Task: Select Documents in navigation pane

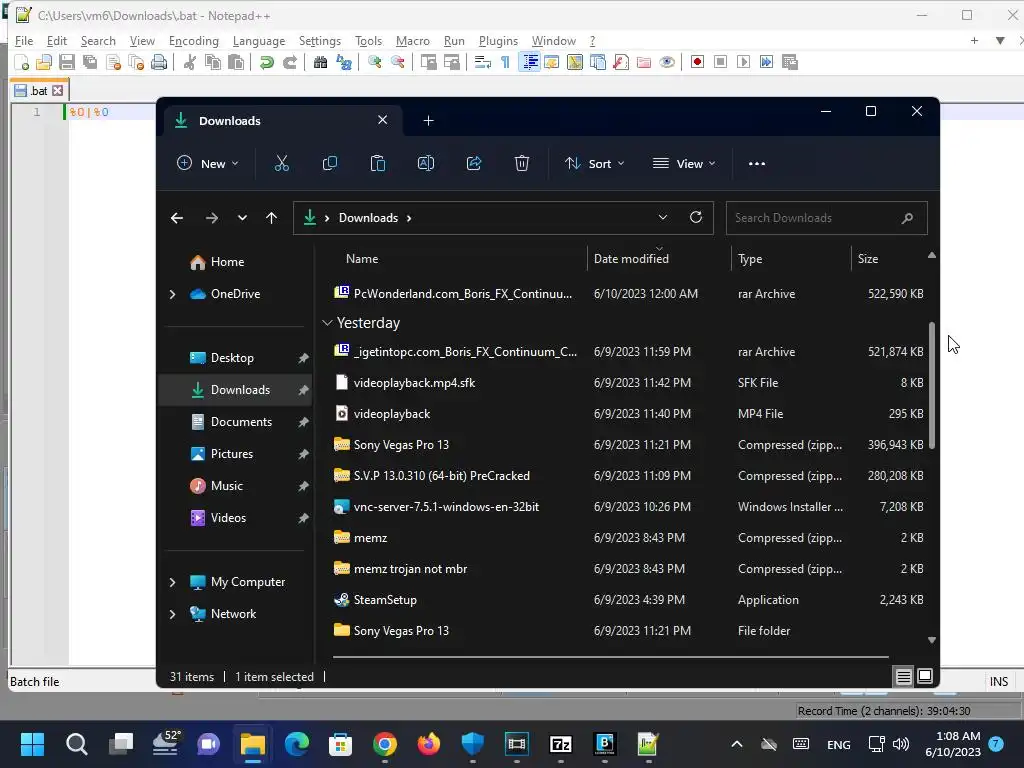Action: (241, 422)
